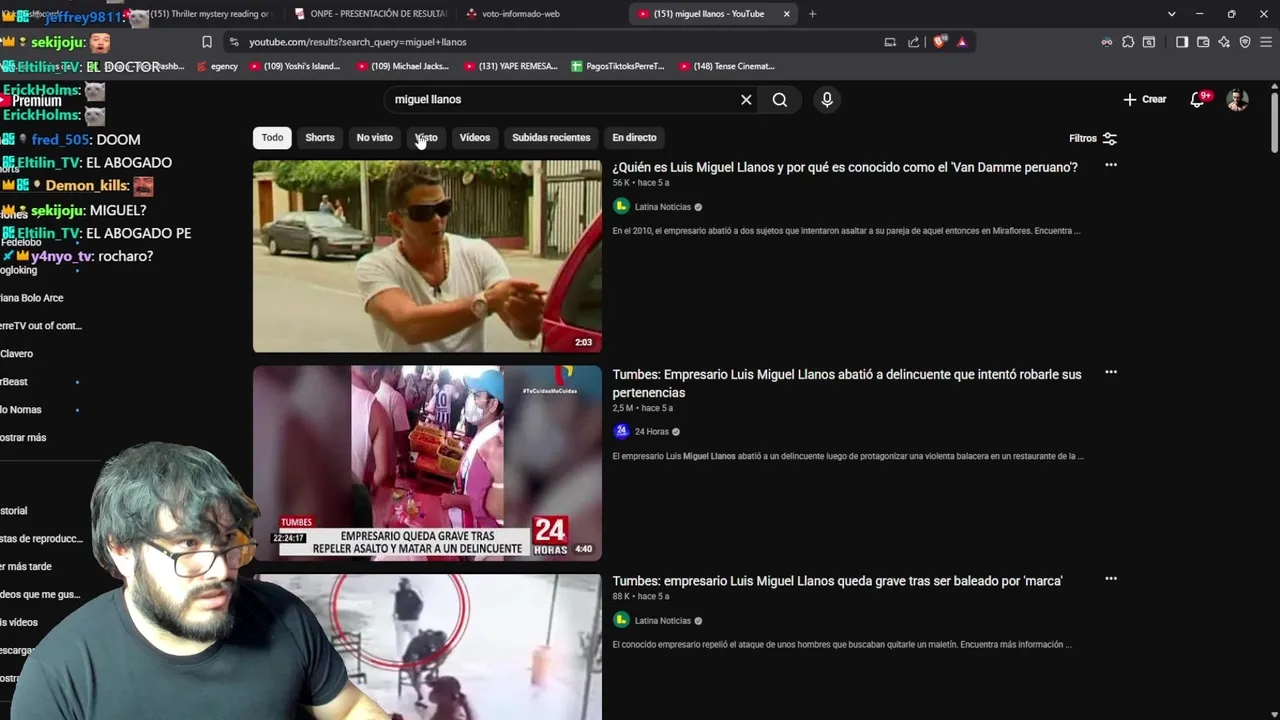Select the Todo filter chip
Image resolution: width=1280 pixels, height=720 pixels.
pyautogui.click(x=273, y=138)
